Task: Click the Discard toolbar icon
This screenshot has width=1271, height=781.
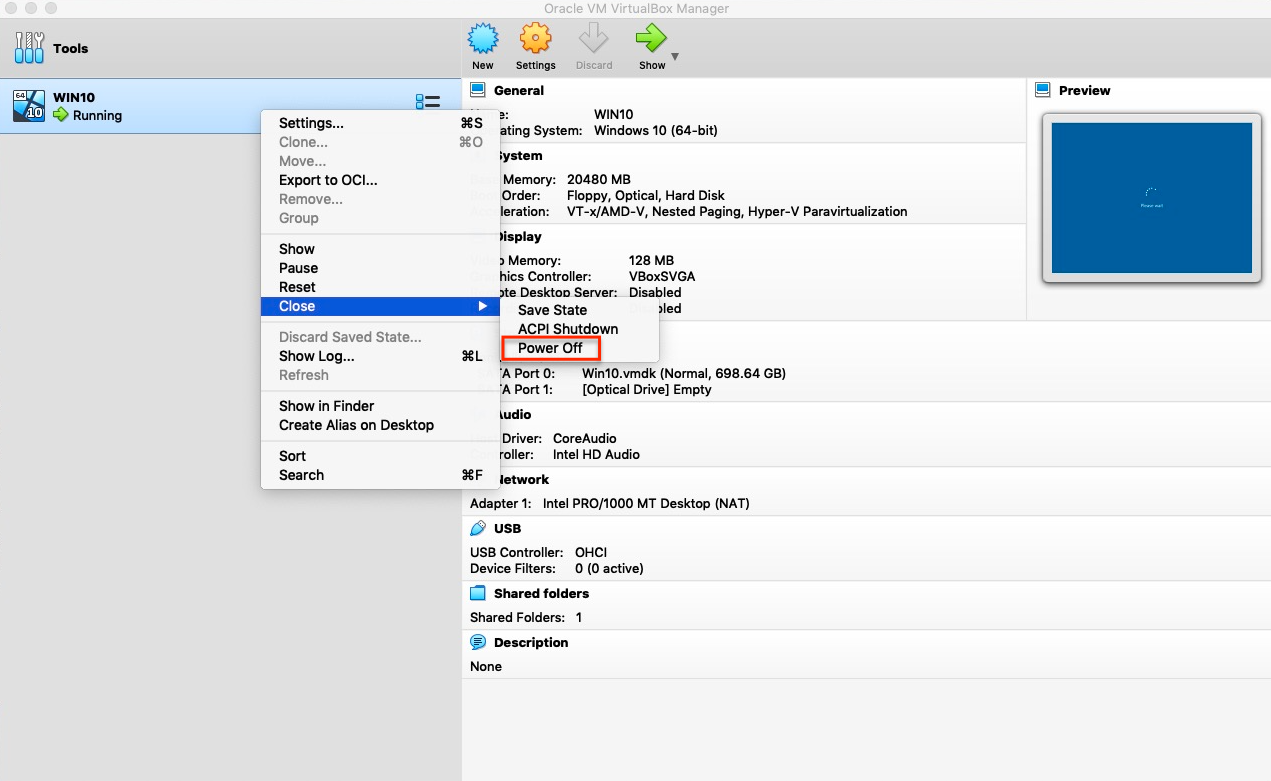Action: [594, 39]
